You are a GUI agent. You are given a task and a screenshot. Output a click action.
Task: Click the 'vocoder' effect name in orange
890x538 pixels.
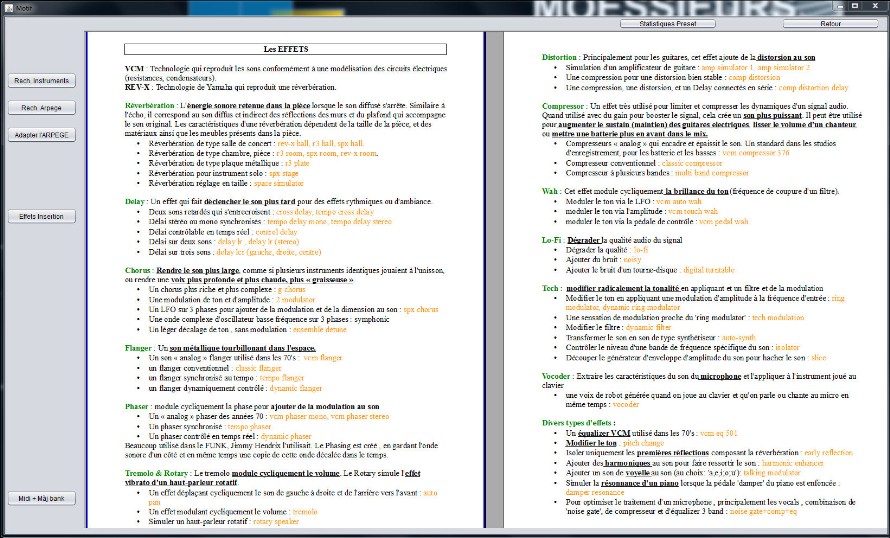pyautogui.click(x=625, y=405)
